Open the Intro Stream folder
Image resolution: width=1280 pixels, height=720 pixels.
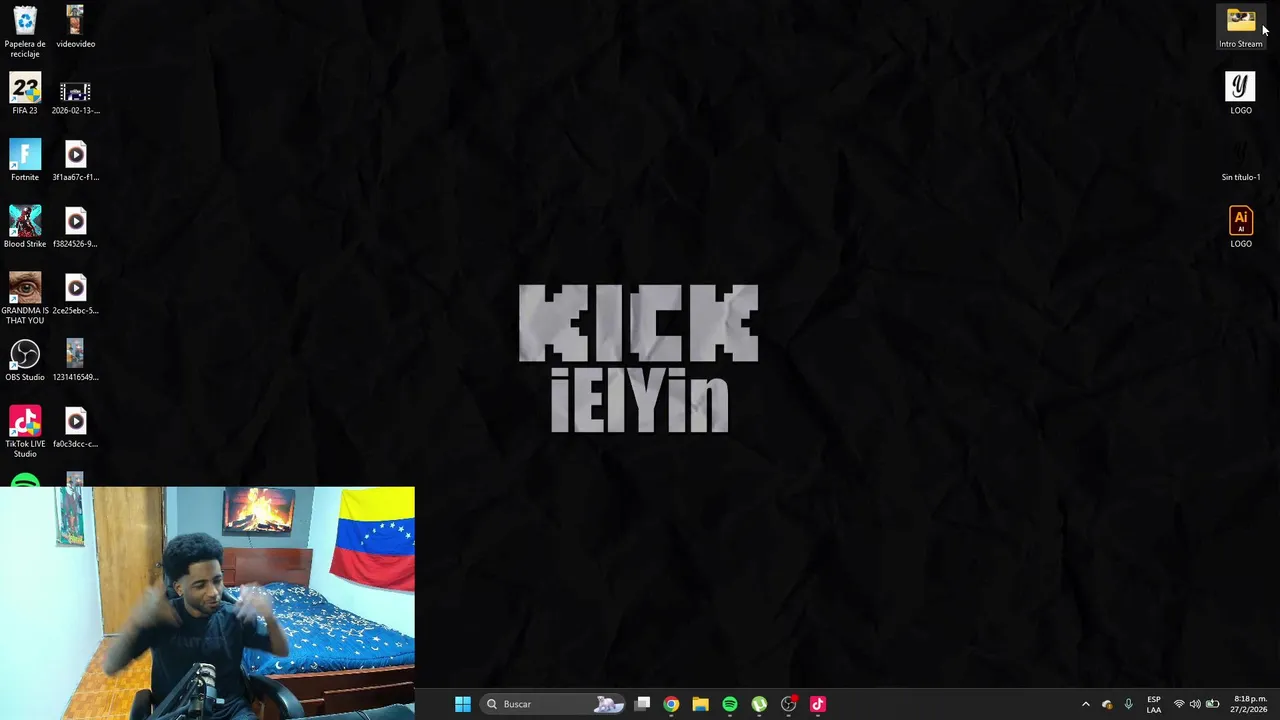pyautogui.click(x=1240, y=27)
